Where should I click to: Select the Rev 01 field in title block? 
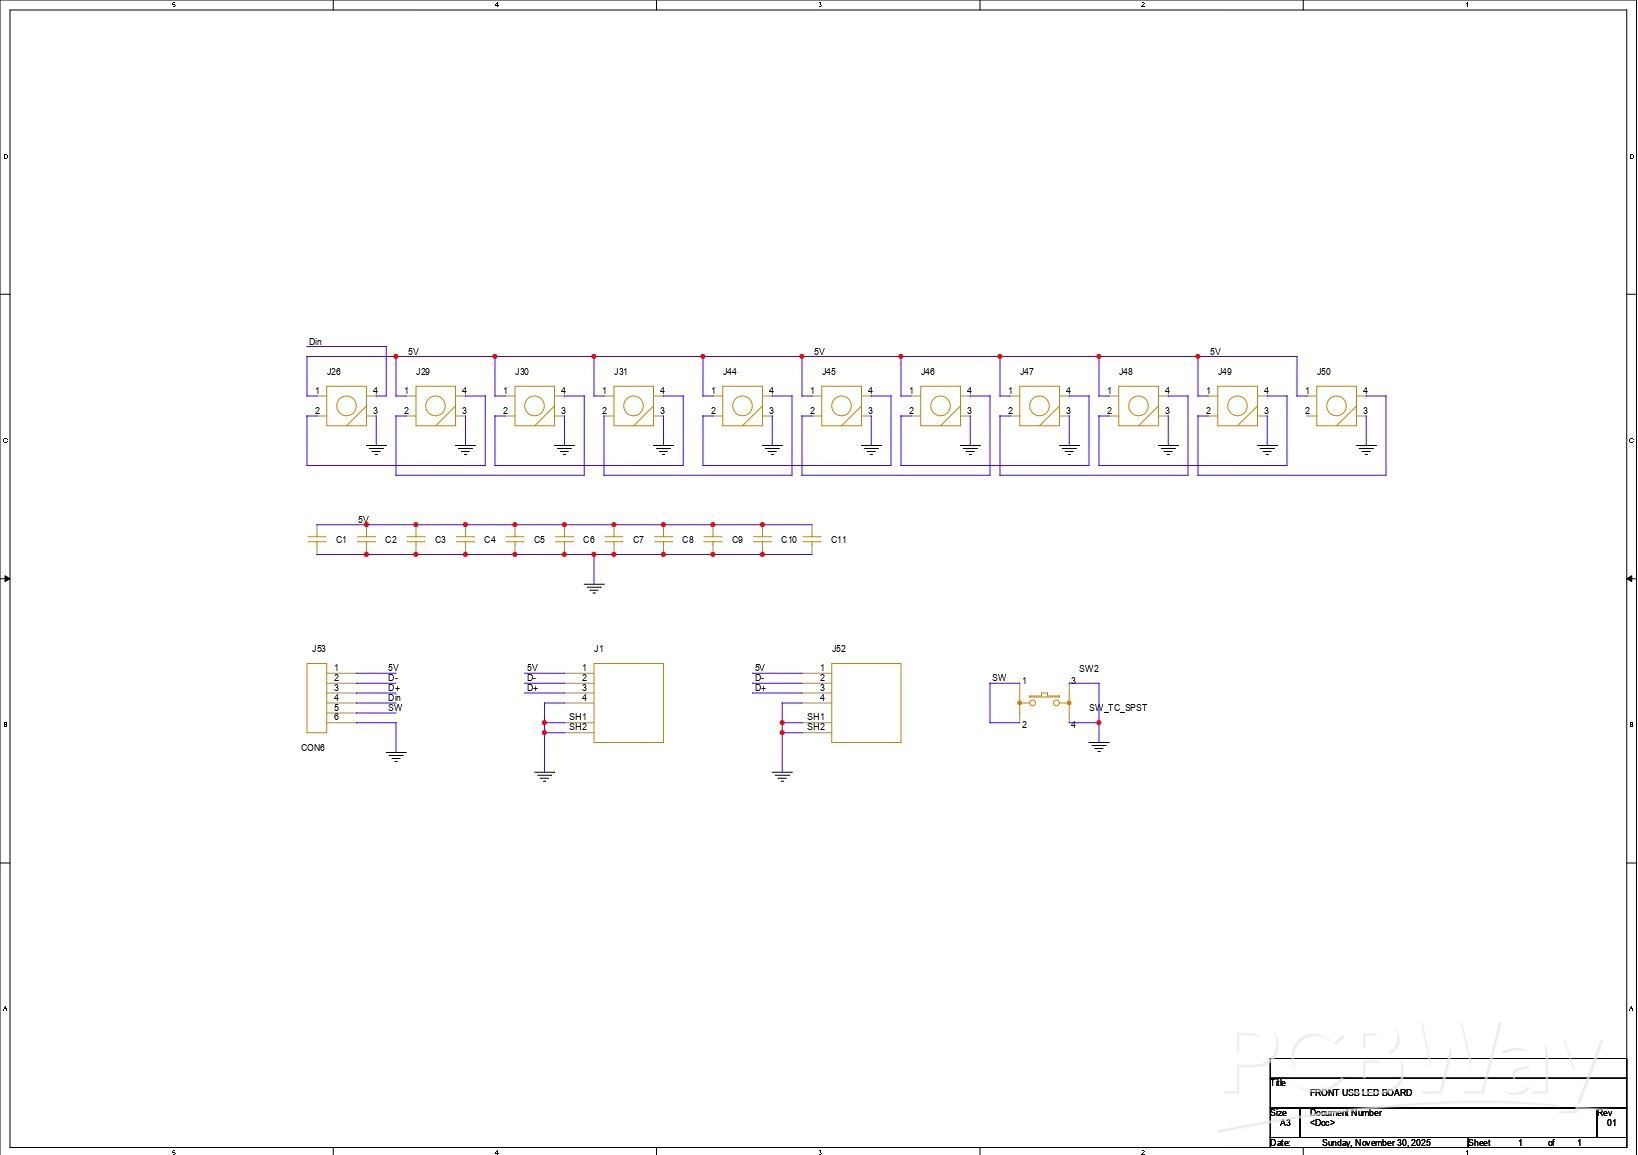(1607, 1120)
